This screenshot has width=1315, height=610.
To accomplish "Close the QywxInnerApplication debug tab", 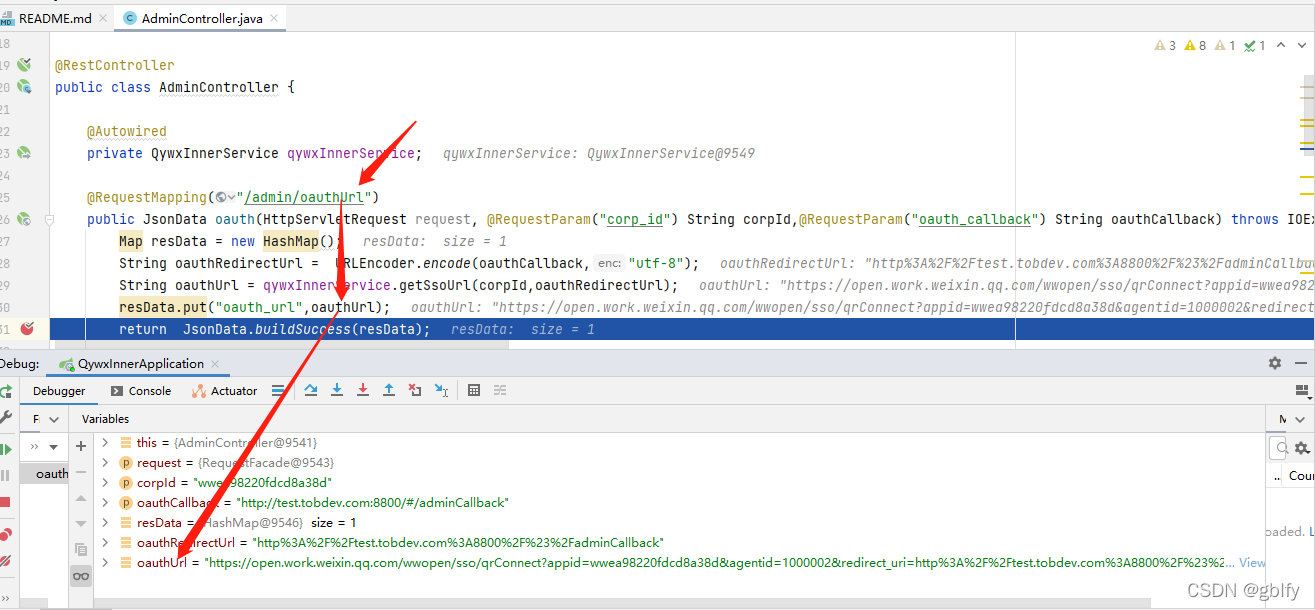I will point(216,364).
